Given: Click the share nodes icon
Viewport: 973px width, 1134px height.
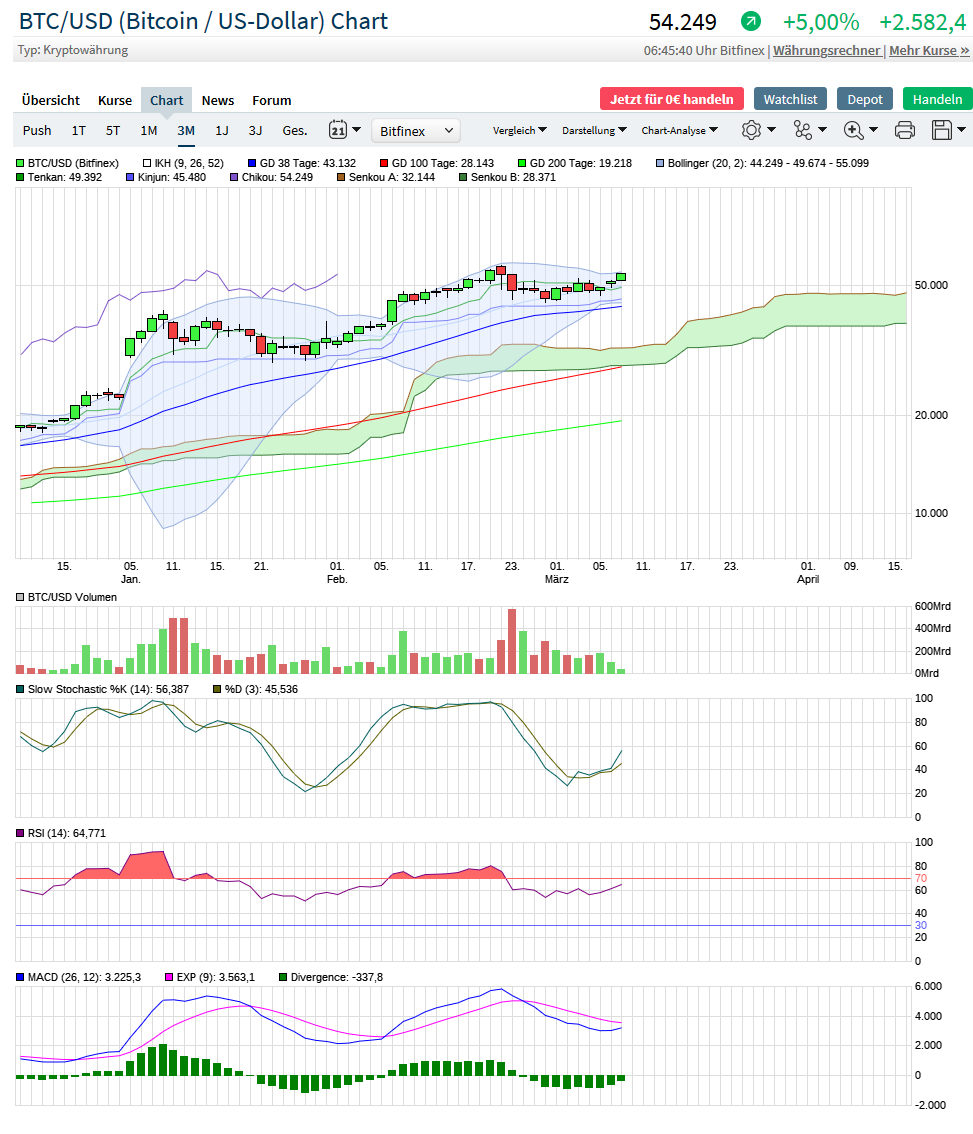Looking at the screenshot, I should tap(803, 130).
